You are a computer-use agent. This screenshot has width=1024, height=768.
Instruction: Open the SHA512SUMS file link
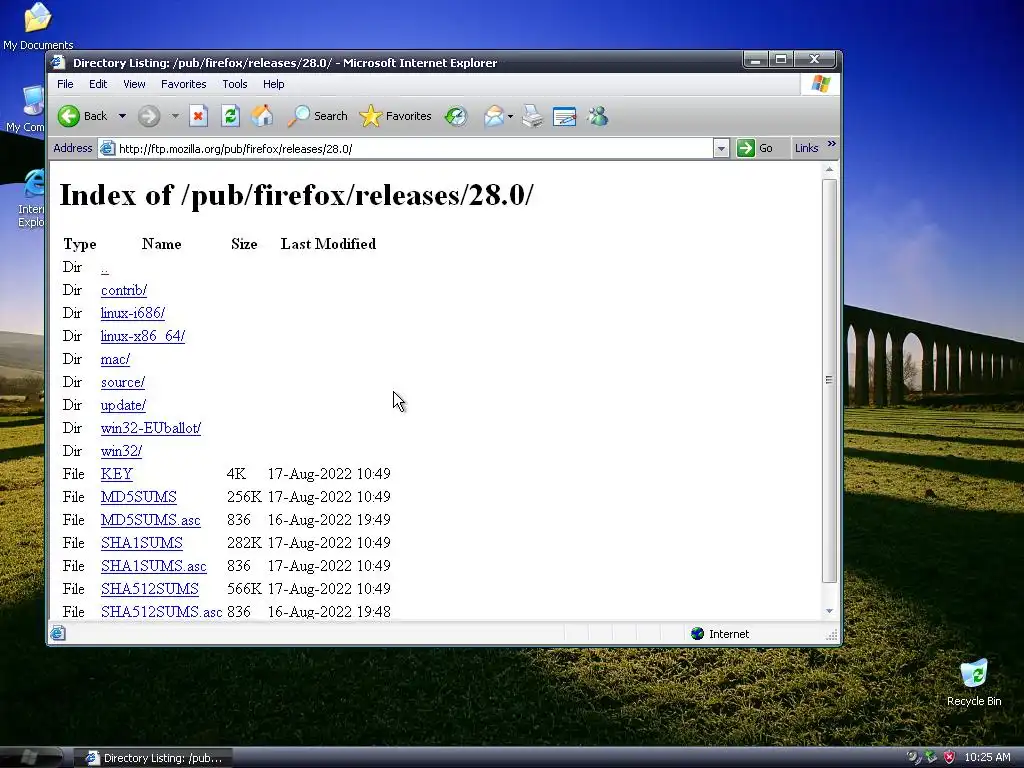tap(150, 588)
